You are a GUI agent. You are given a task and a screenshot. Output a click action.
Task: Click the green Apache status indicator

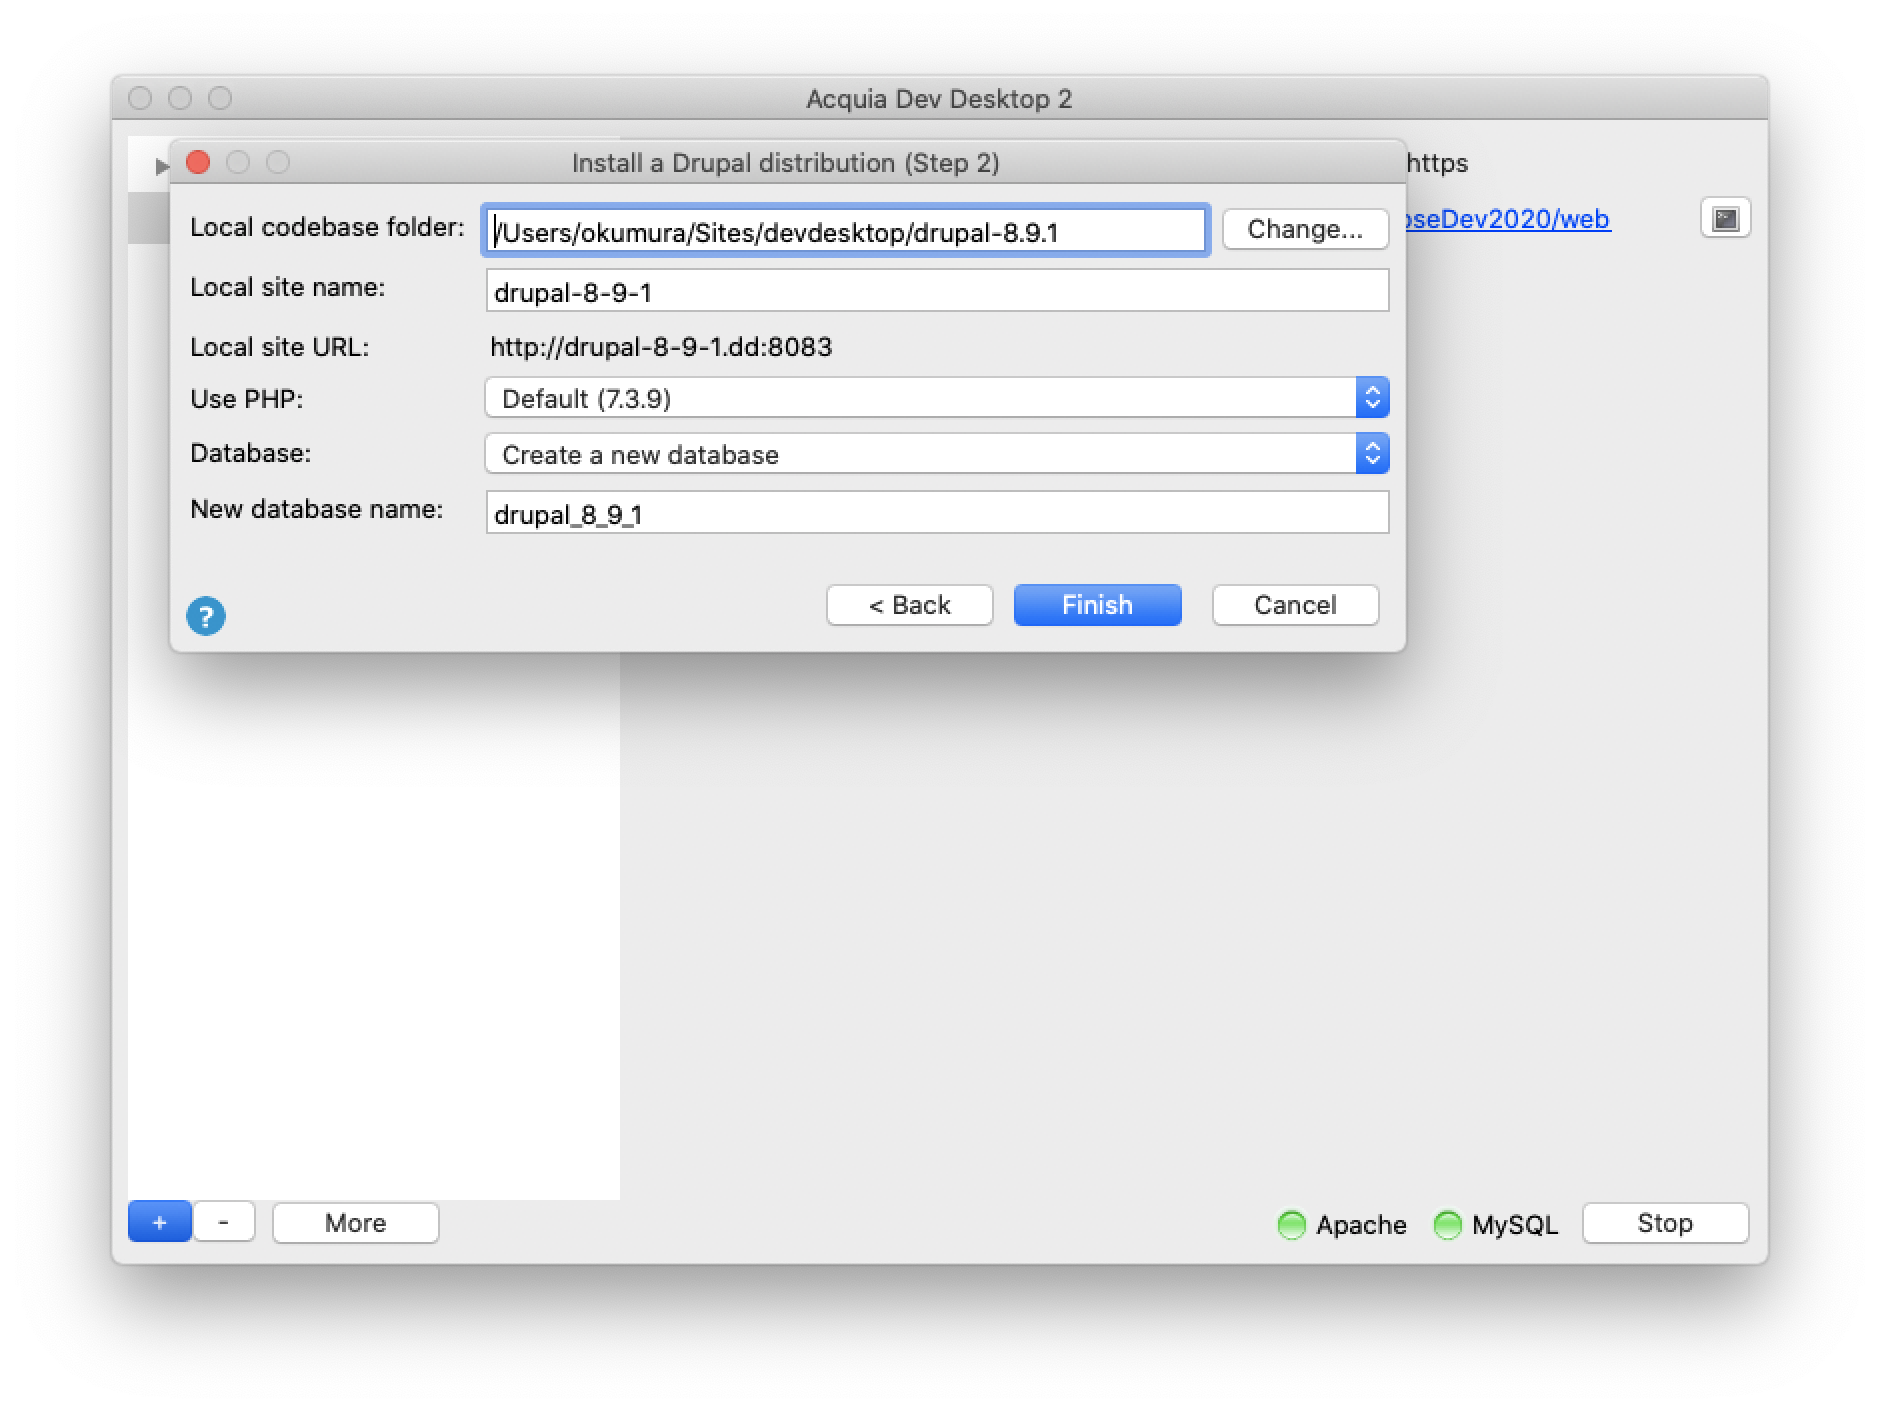[1292, 1224]
